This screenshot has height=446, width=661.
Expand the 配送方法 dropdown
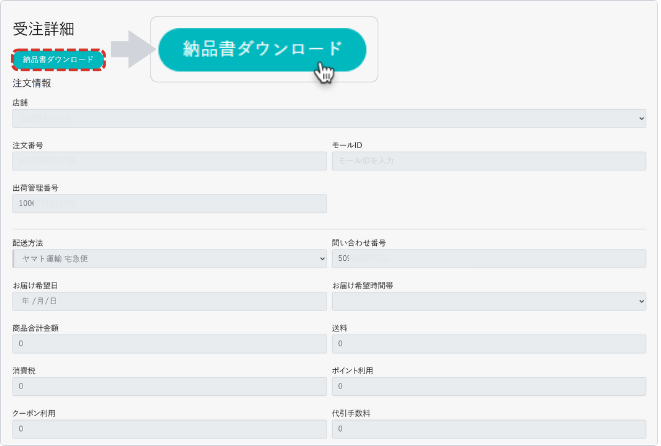pos(169,259)
